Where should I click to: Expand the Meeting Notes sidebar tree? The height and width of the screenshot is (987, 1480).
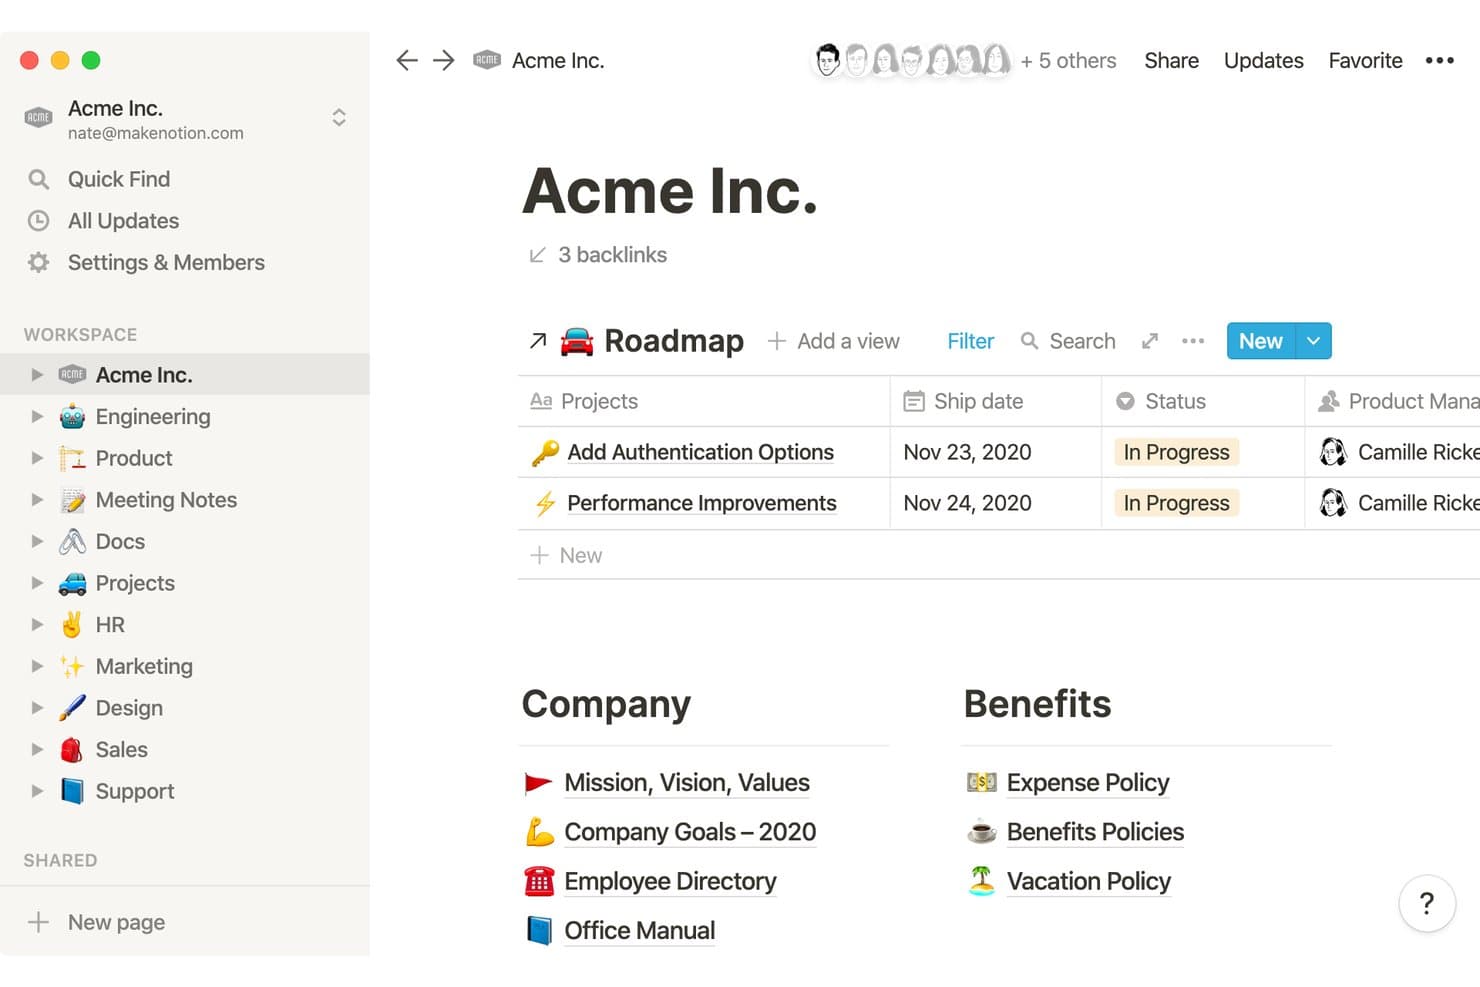coord(37,499)
